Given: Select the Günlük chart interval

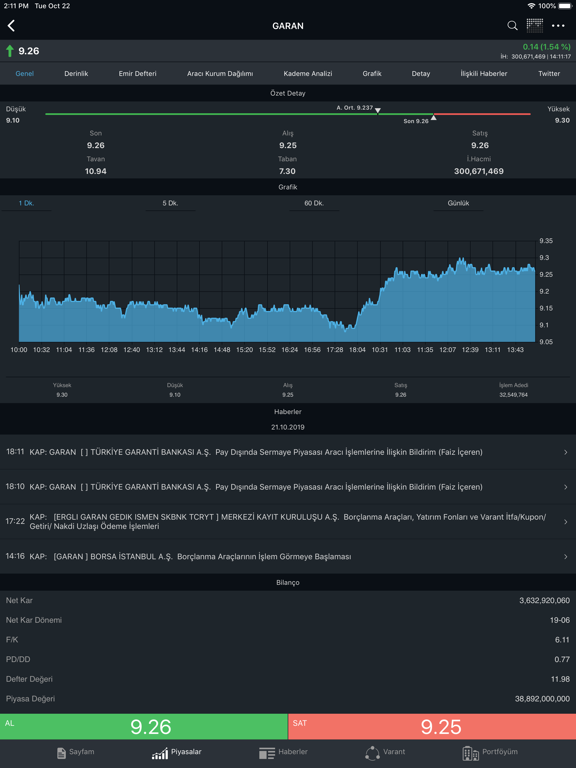Looking at the screenshot, I should [x=458, y=203].
